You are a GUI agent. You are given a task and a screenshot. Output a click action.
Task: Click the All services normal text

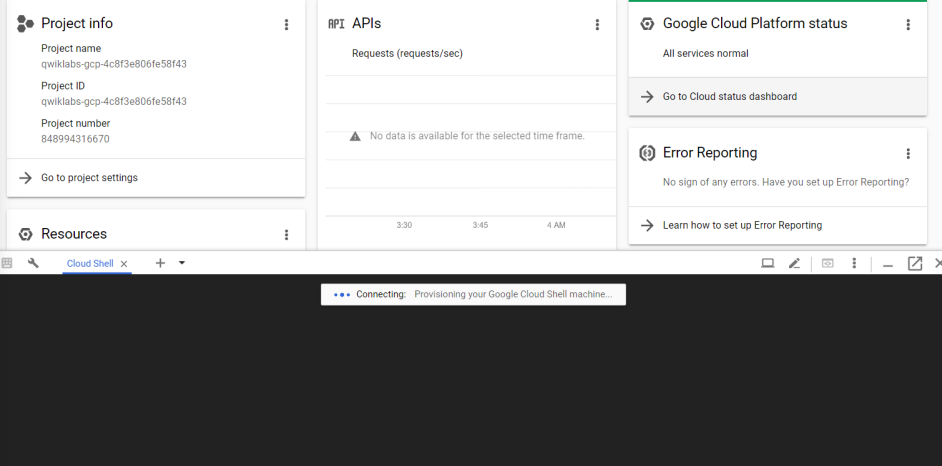coord(705,53)
